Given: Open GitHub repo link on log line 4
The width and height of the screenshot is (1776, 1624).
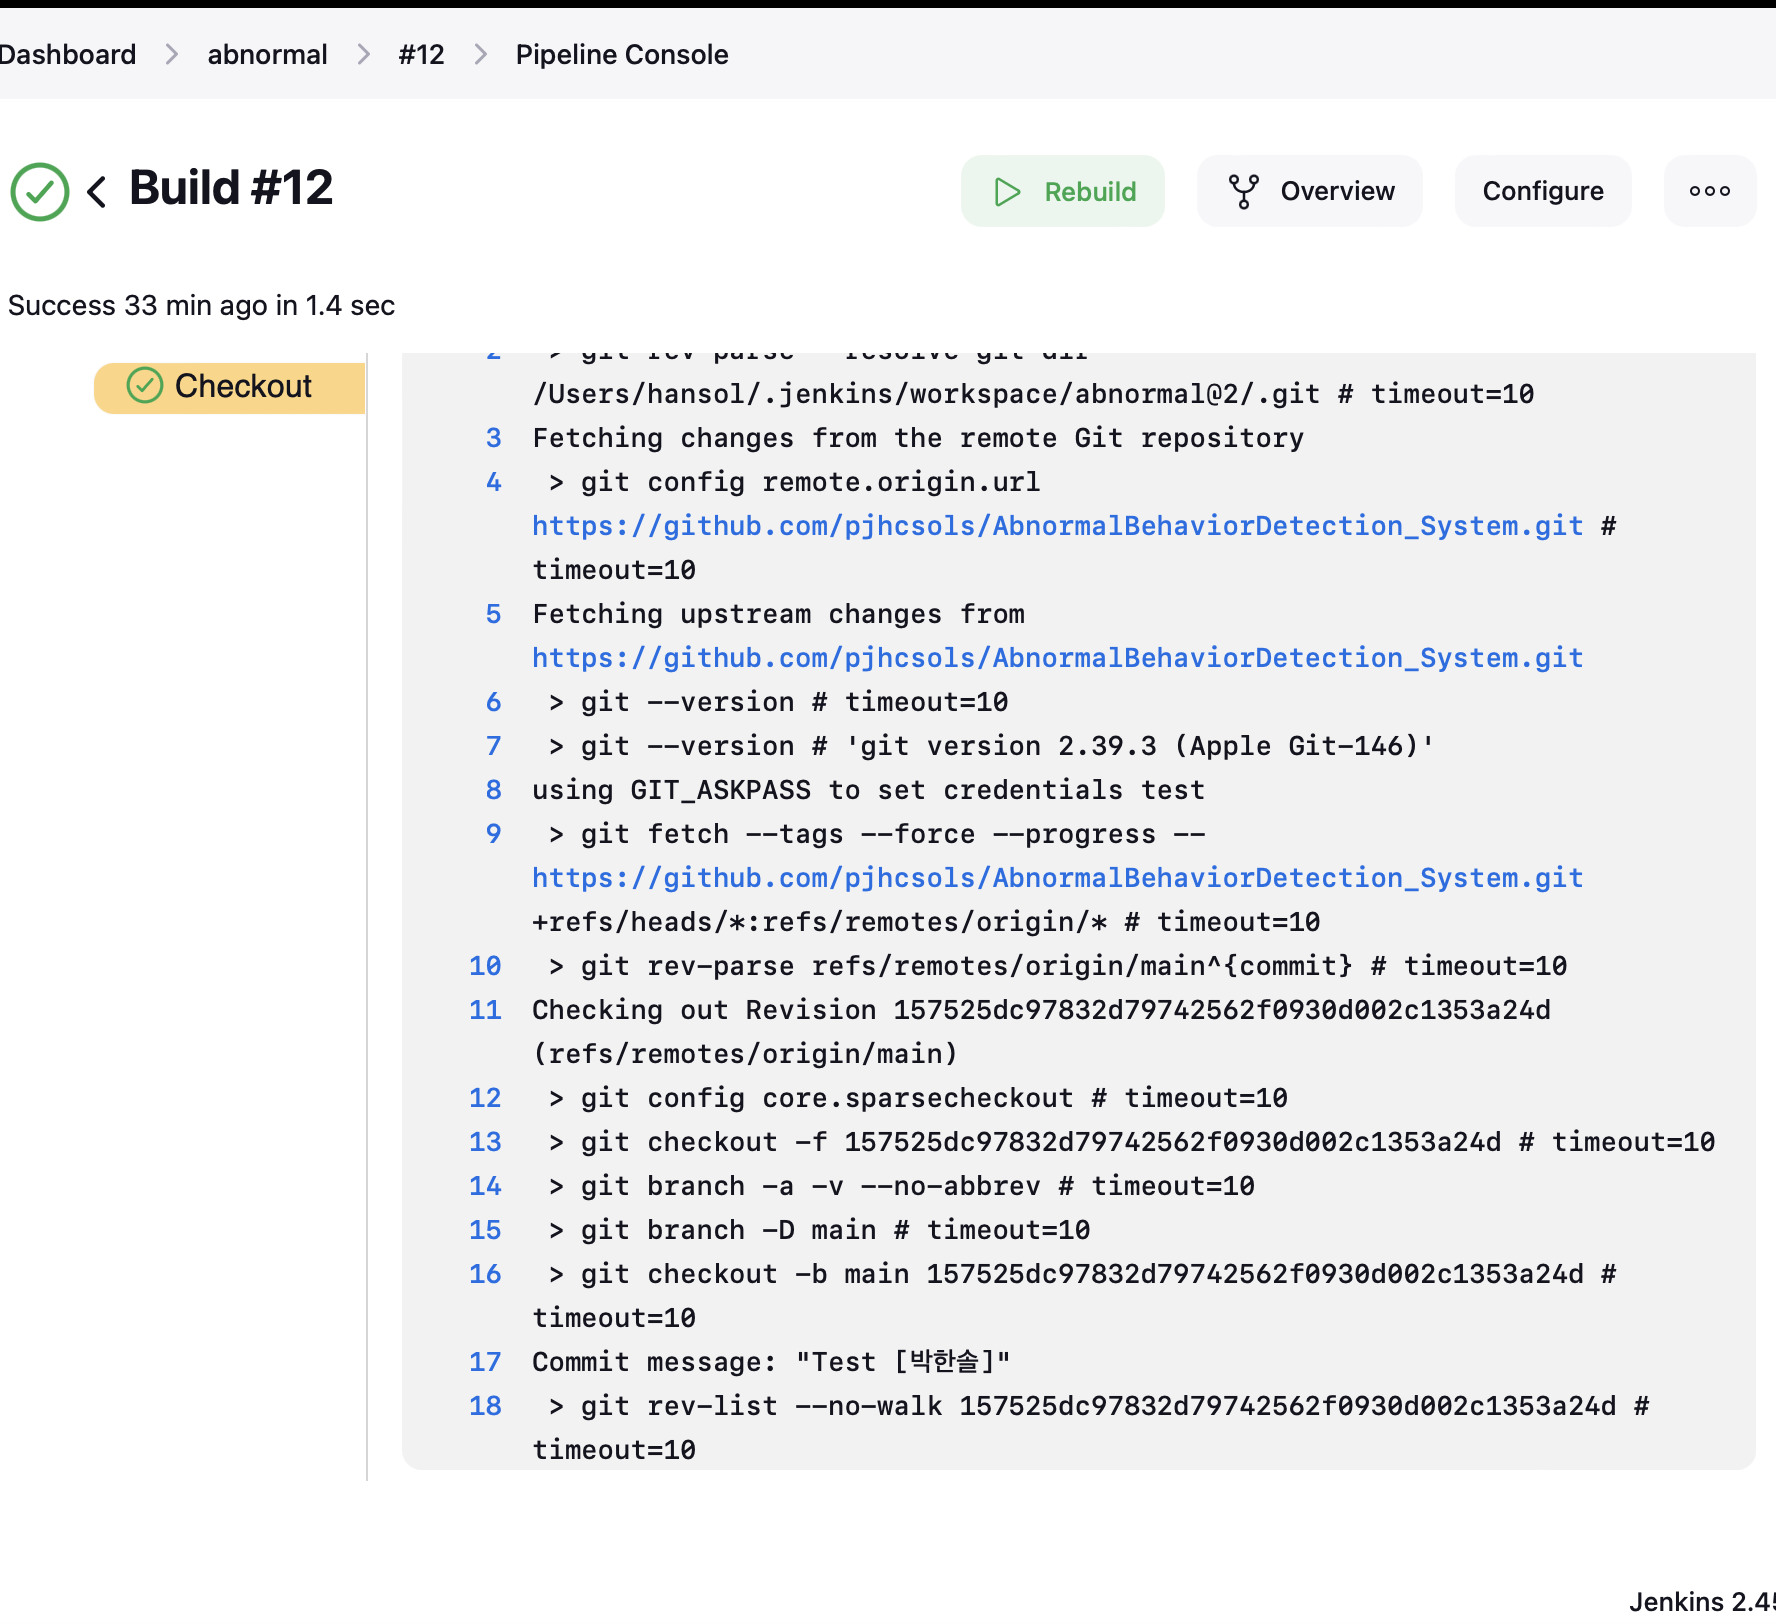Looking at the screenshot, I should coord(1058,526).
